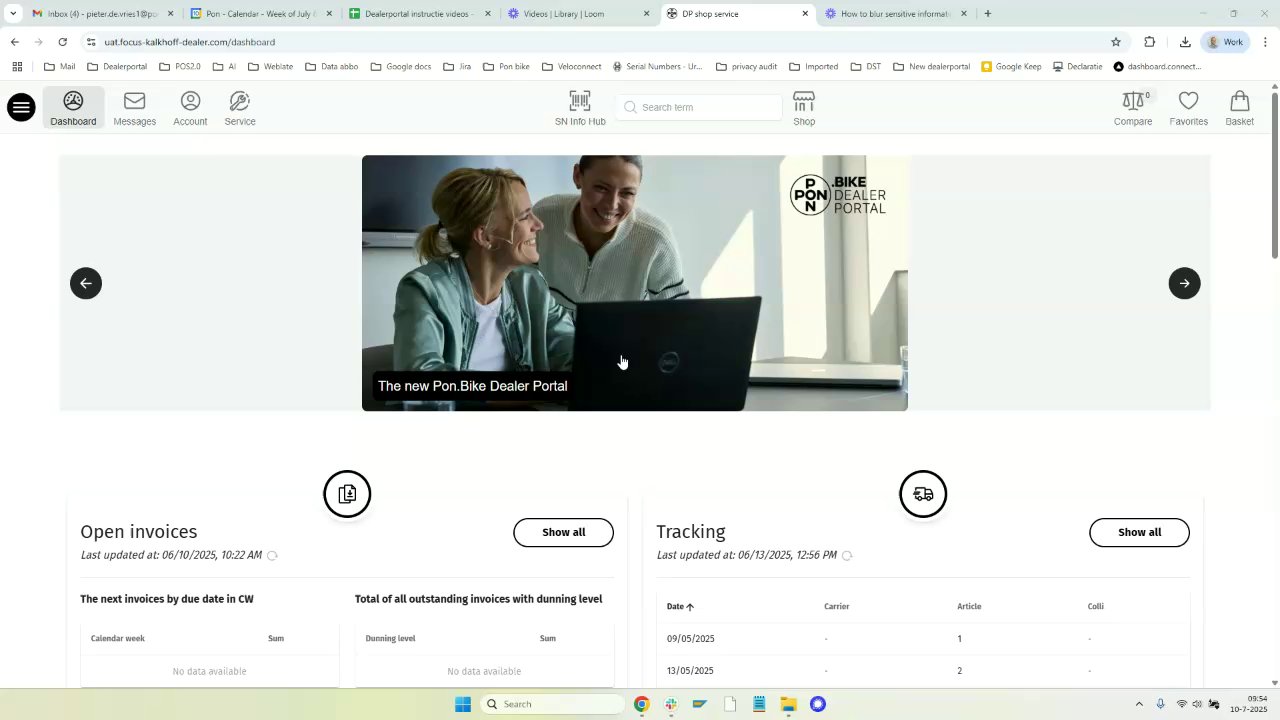Viewport: 1280px width, 720px height.
Task: Open Favorites heart icon
Action: [x=1188, y=108]
